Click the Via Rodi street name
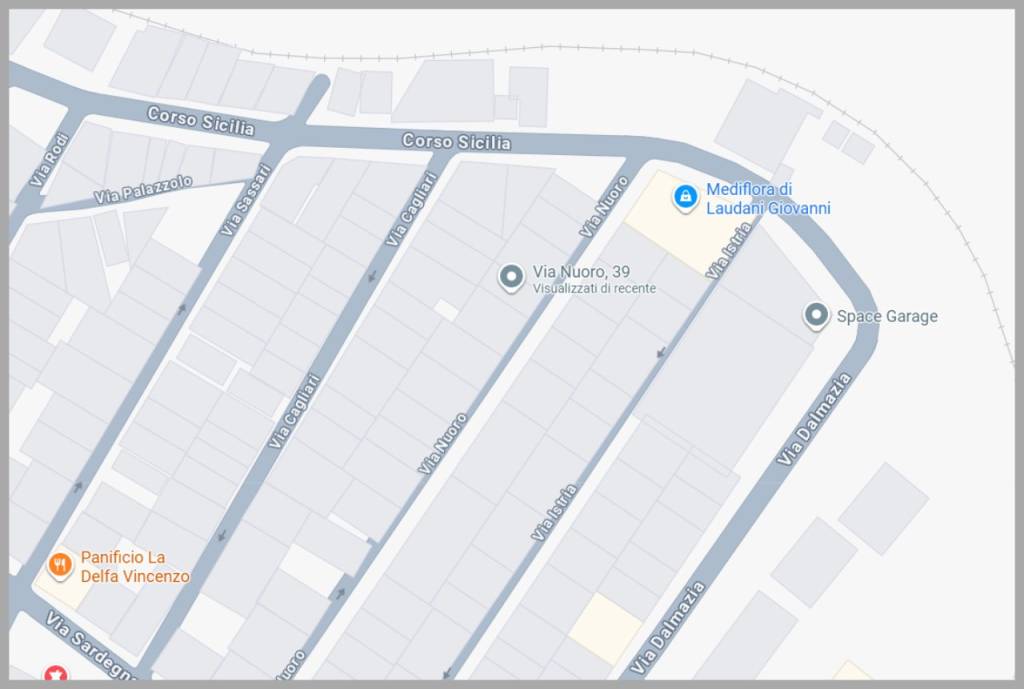Image resolution: width=1024 pixels, height=689 pixels. [x=50, y=160]
